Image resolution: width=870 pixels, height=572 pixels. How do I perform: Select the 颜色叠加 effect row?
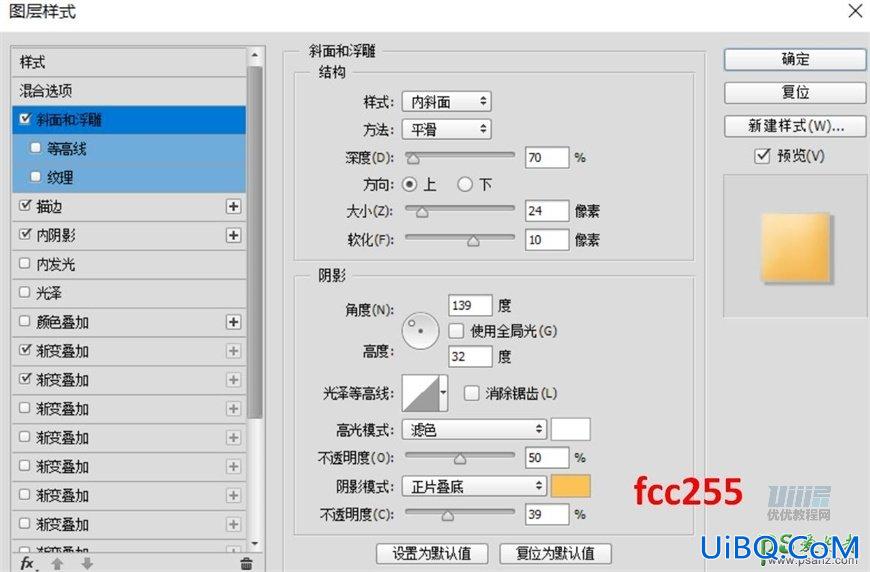coord(129,322)
